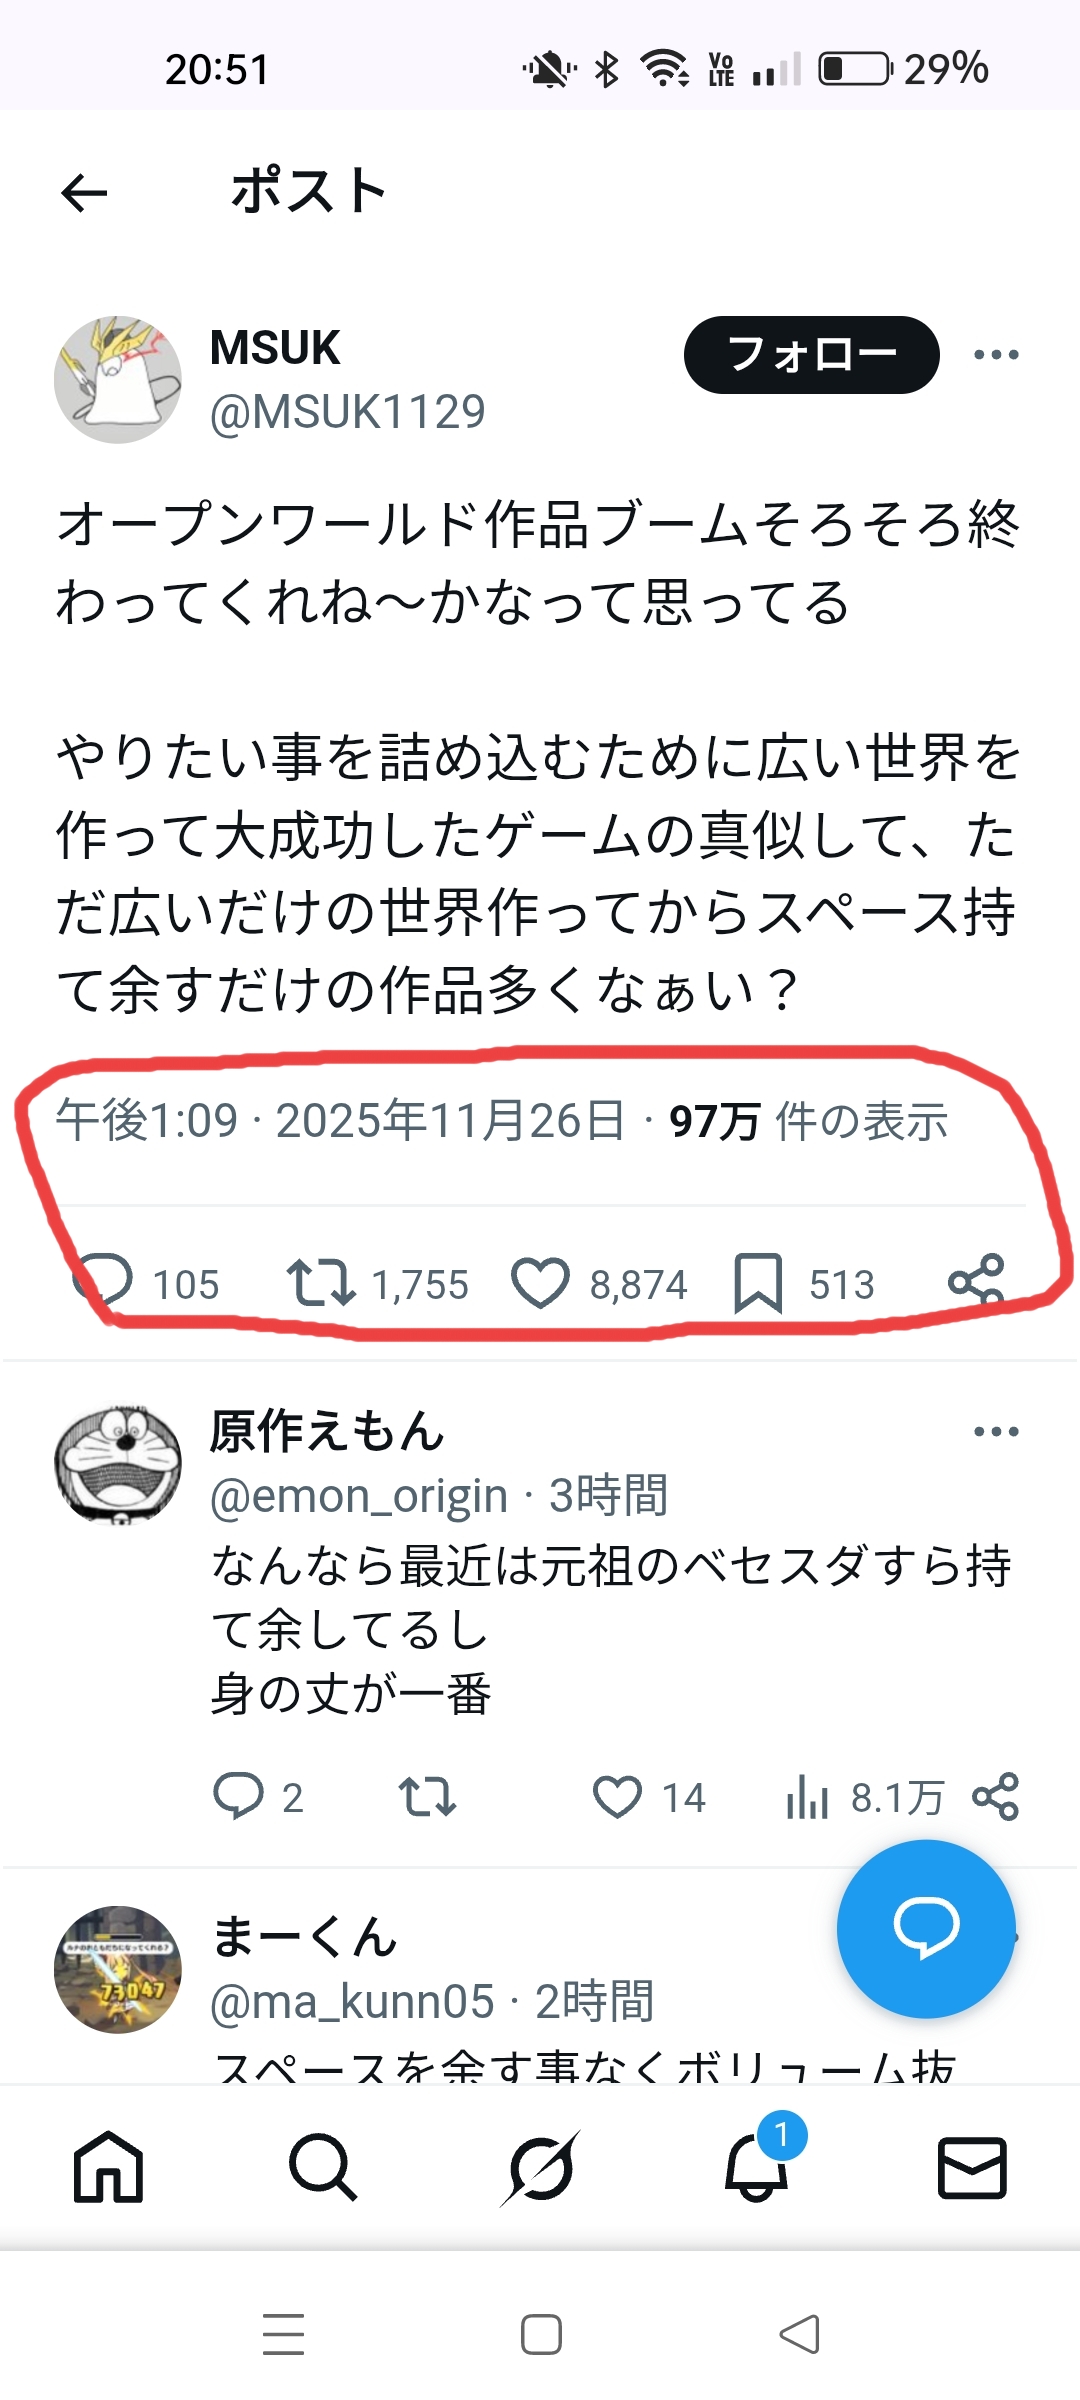Like 原作えもん's reply

[x=617, y=1796]
